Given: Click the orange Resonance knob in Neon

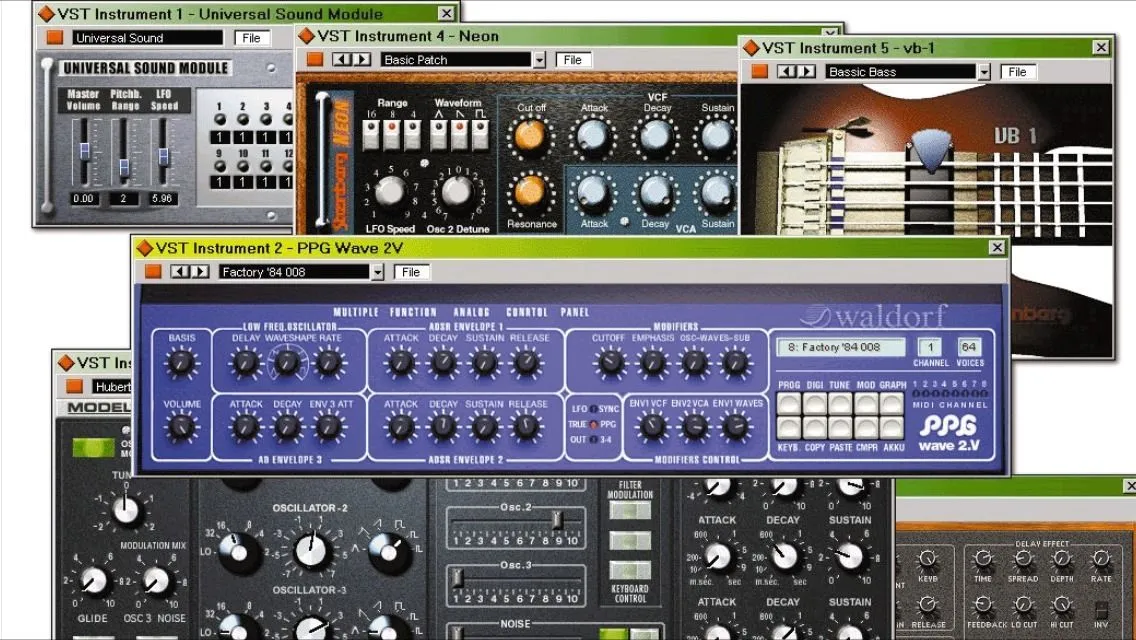Looking at the screenshot, I should click(x=530, y=192).
